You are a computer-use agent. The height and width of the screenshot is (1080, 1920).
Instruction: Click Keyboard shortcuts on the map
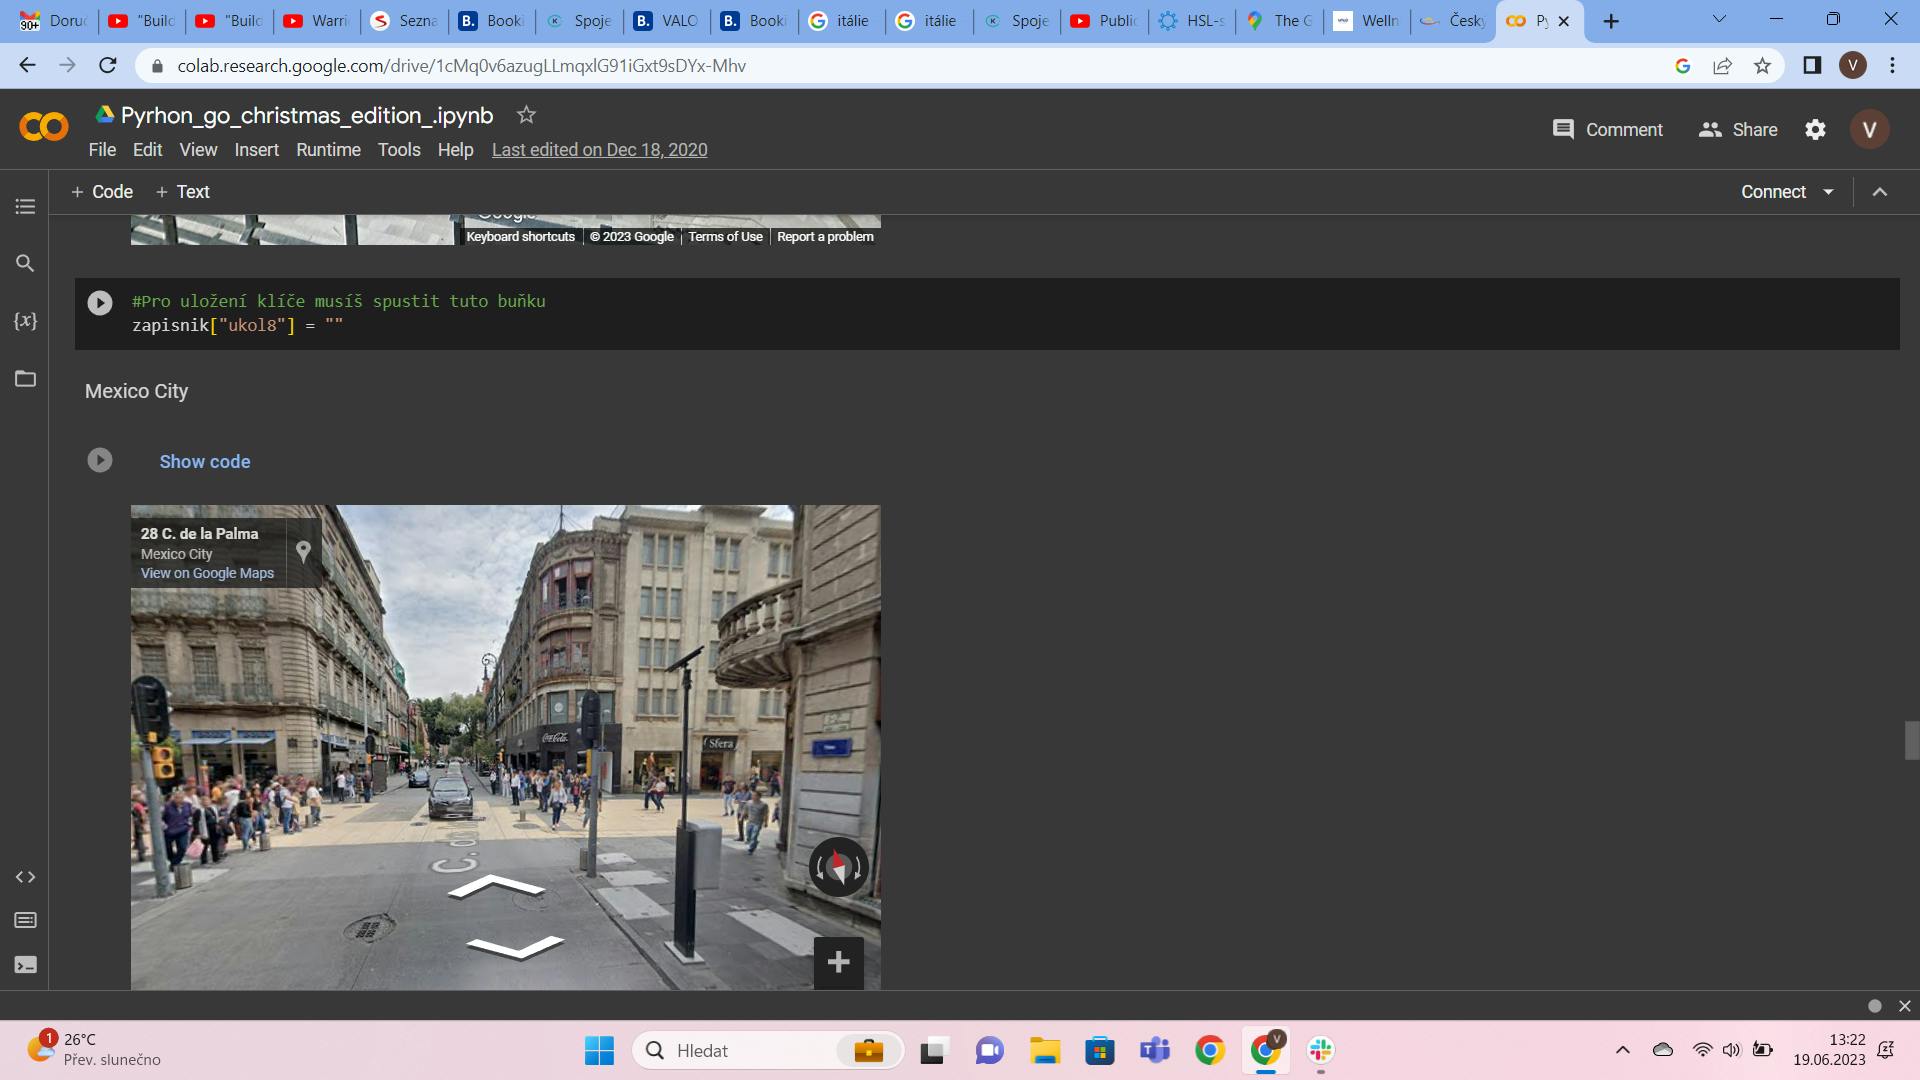[x=520, y=237]
